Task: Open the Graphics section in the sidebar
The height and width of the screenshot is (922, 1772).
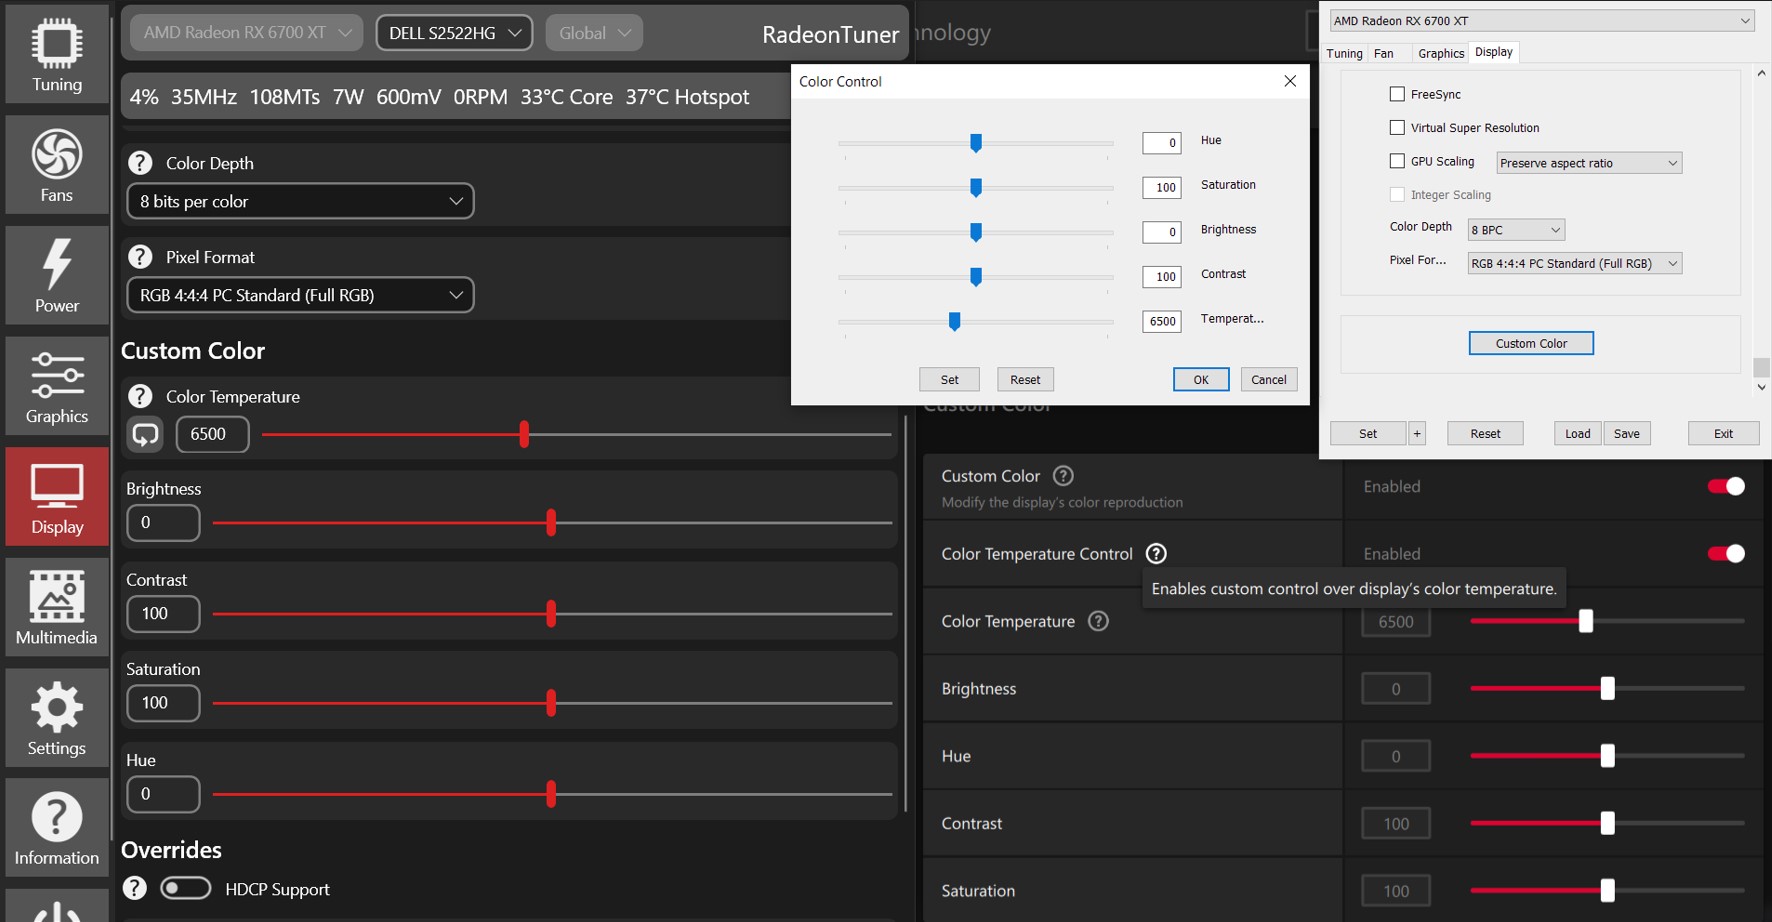Action: tap(57, 386)
